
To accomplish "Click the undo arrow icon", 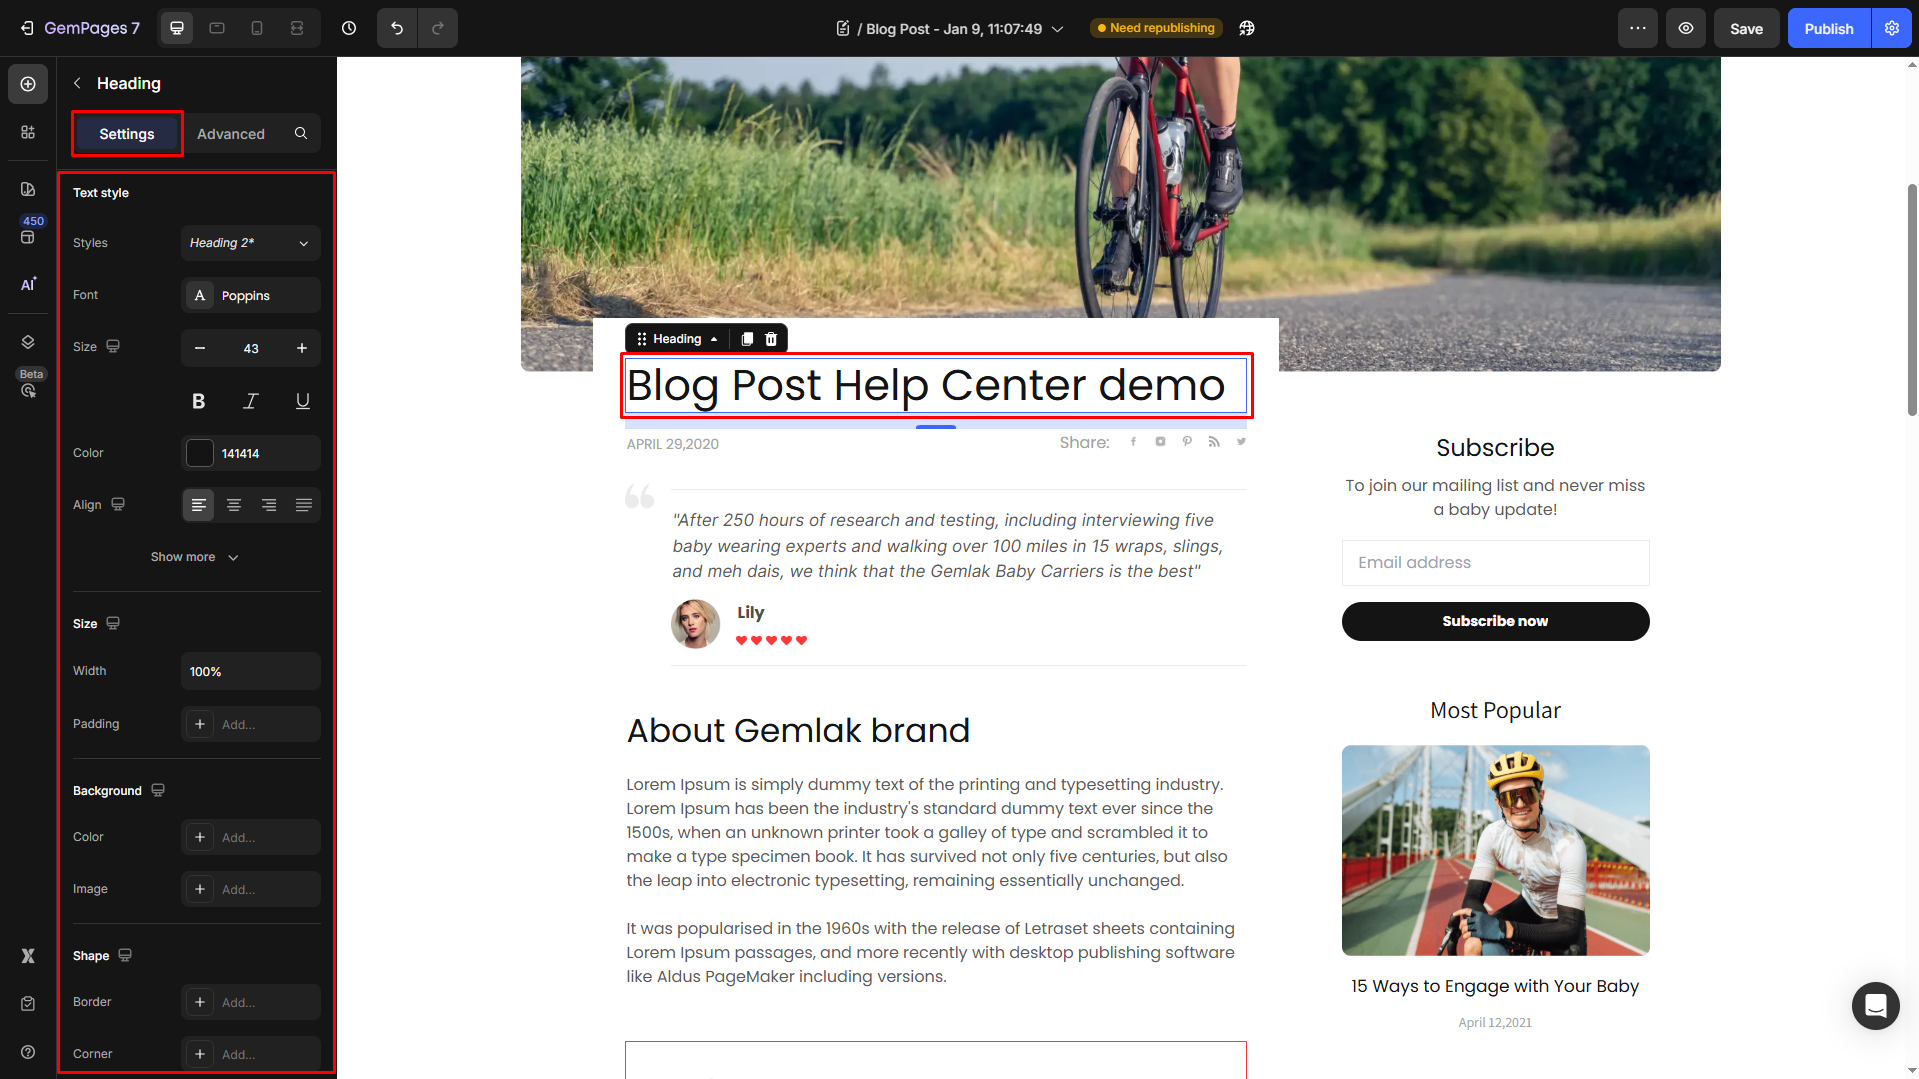I will coord(397,28).
